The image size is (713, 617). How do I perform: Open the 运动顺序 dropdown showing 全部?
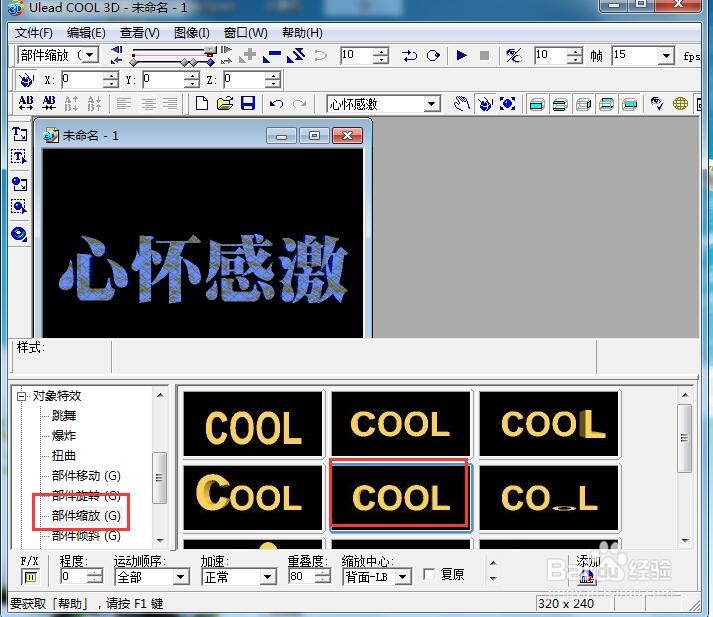(x=181, y=577)
